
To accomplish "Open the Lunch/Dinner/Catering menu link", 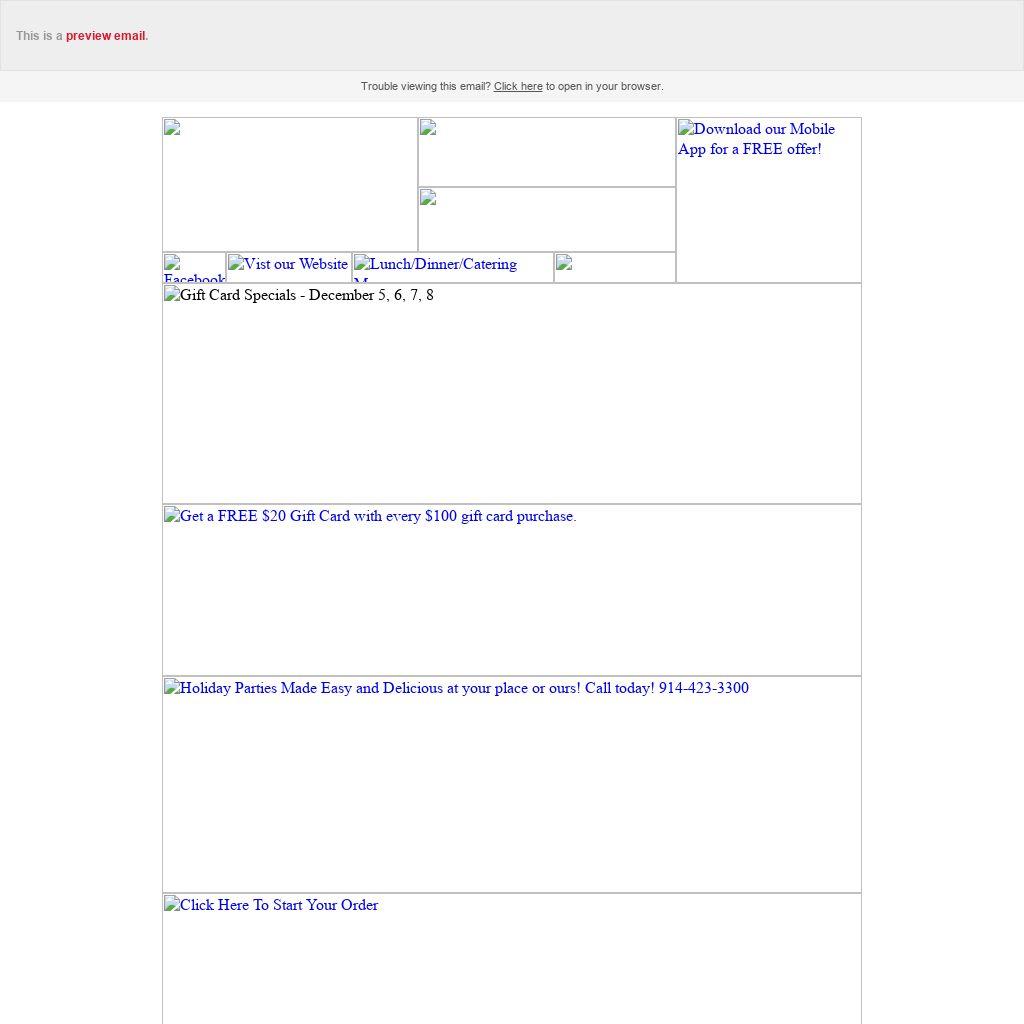I will (442, 265).
